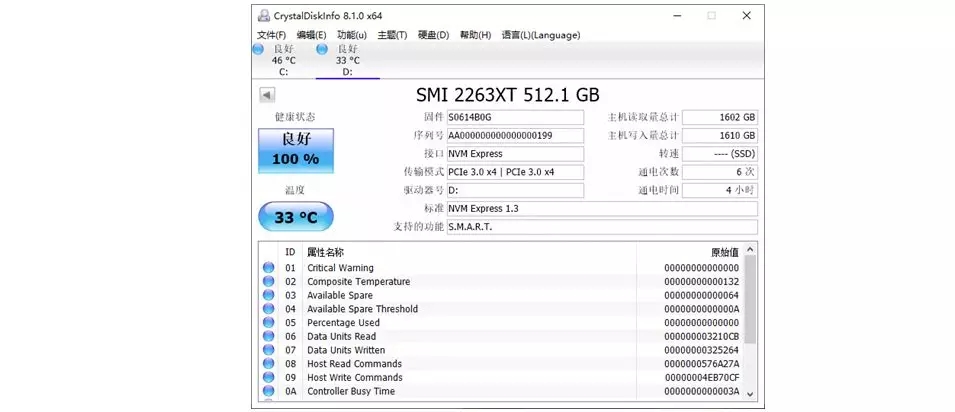
Task: Open the 功能(u) menu
Action: point(352,35)
